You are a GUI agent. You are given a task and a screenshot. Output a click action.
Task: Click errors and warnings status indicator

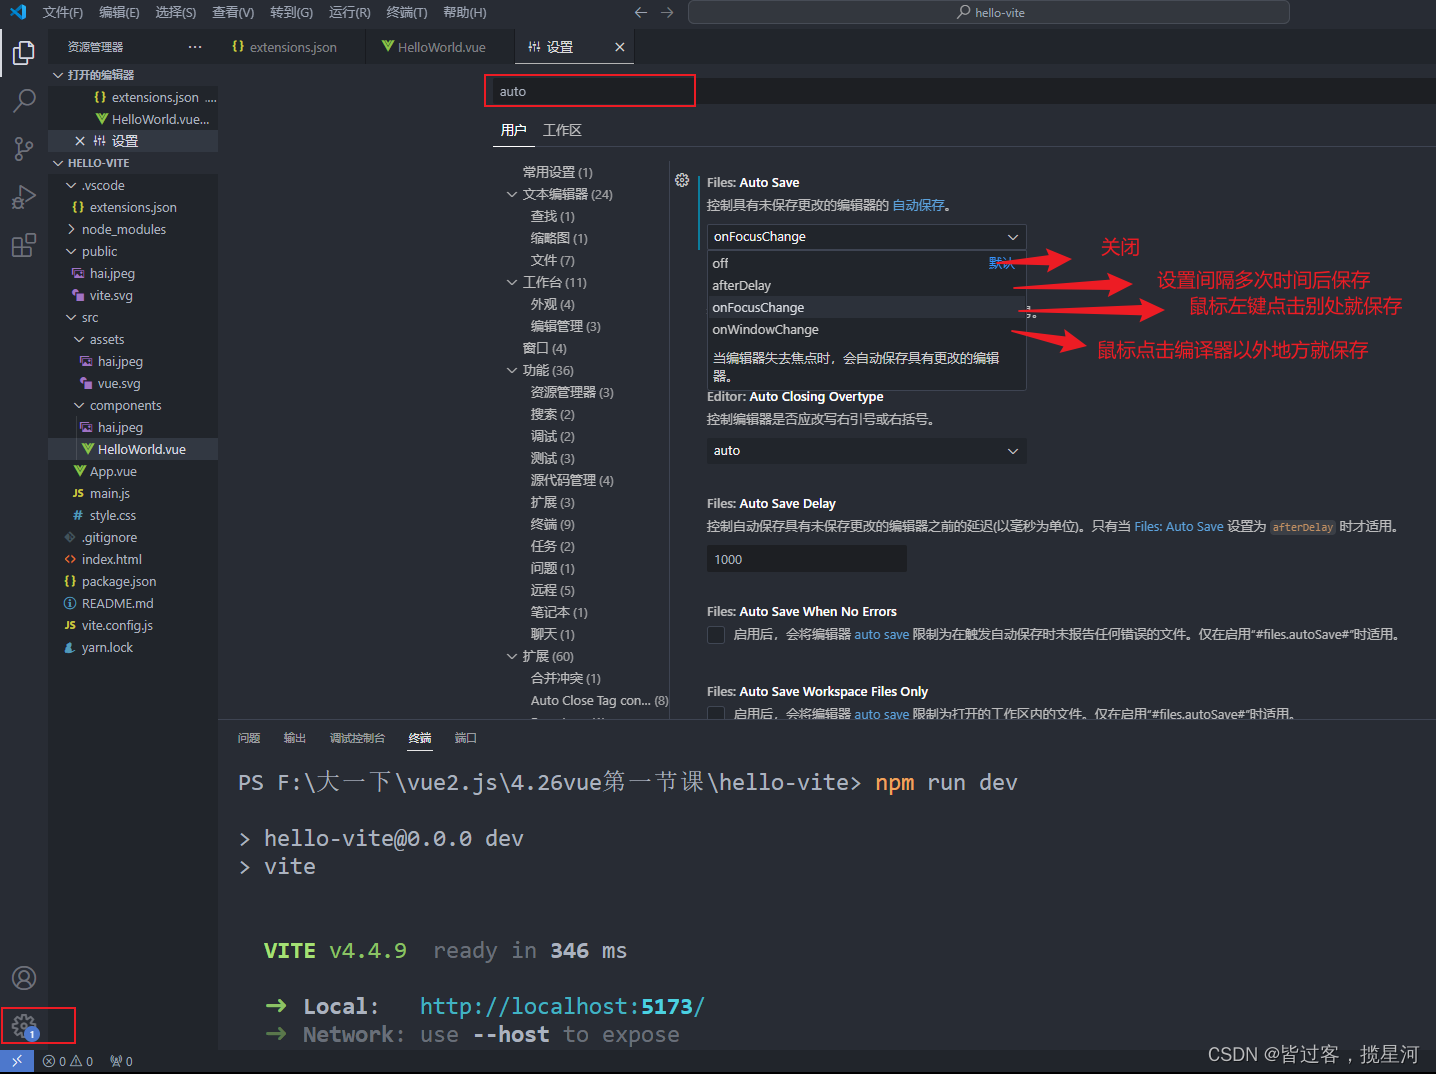click(68, 1062)
